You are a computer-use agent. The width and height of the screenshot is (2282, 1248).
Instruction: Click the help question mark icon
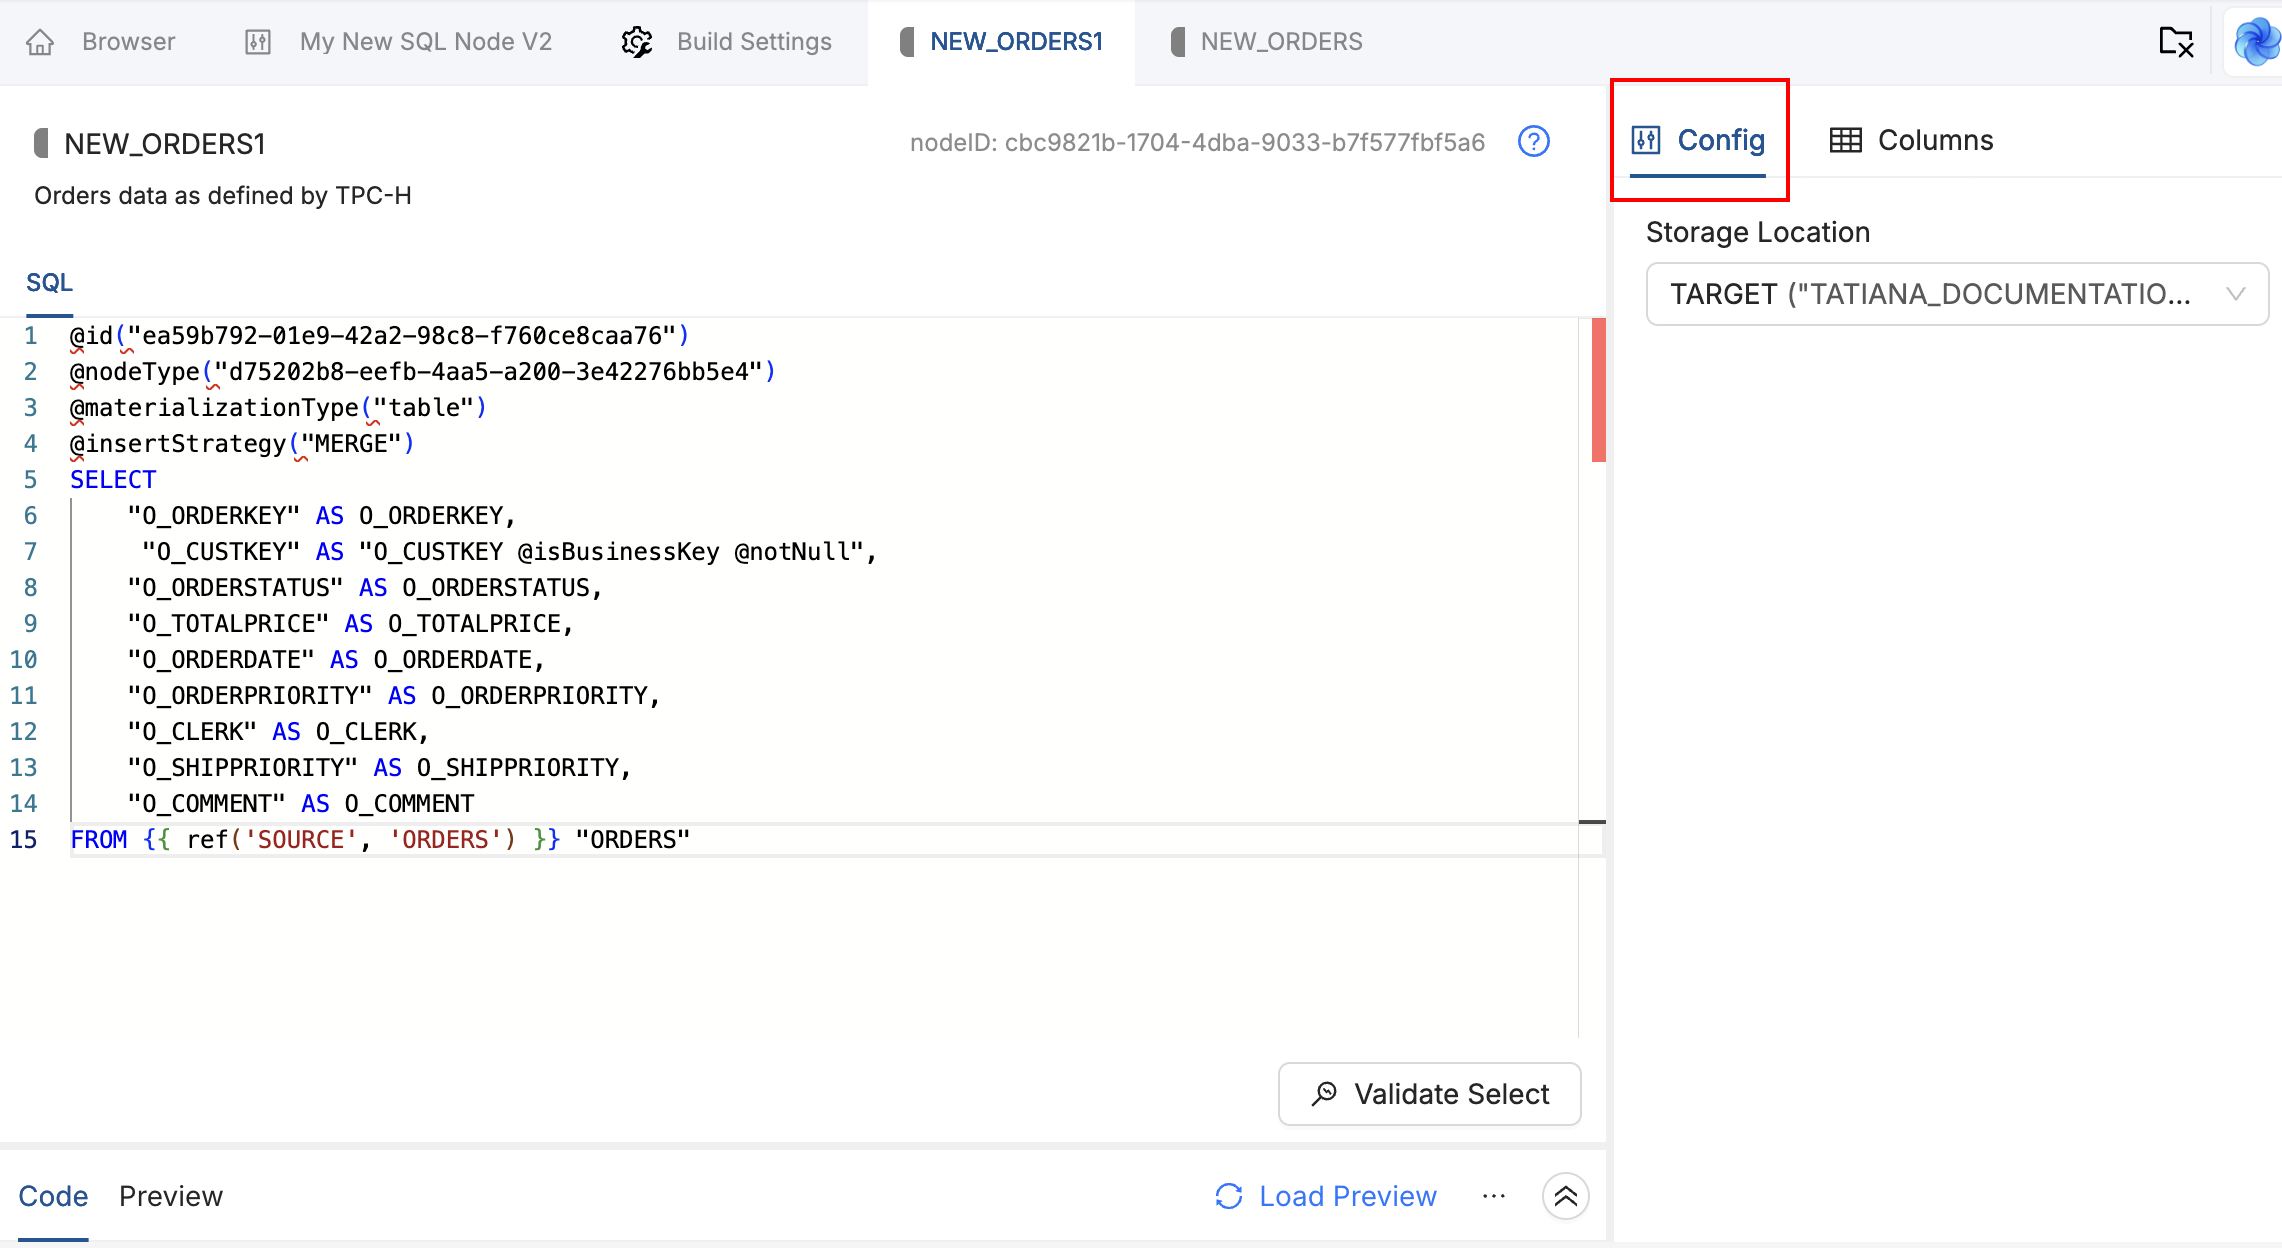pyautogui.click(x=1533, y=142)
